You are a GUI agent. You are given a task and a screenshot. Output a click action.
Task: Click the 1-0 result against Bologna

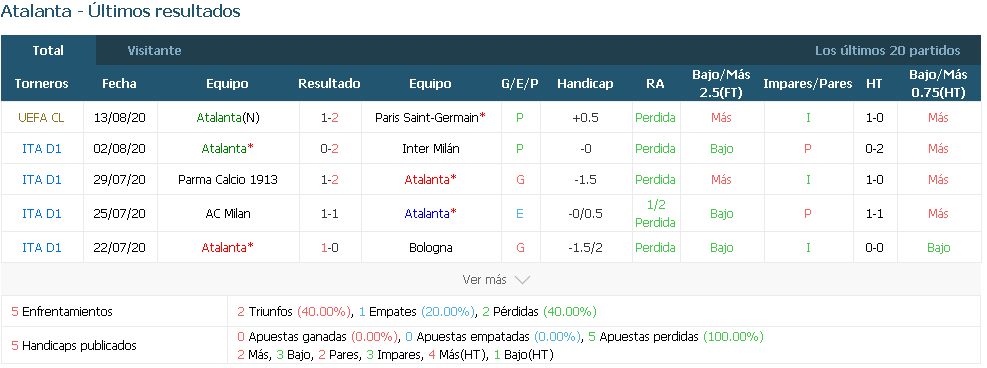point(329,247)
